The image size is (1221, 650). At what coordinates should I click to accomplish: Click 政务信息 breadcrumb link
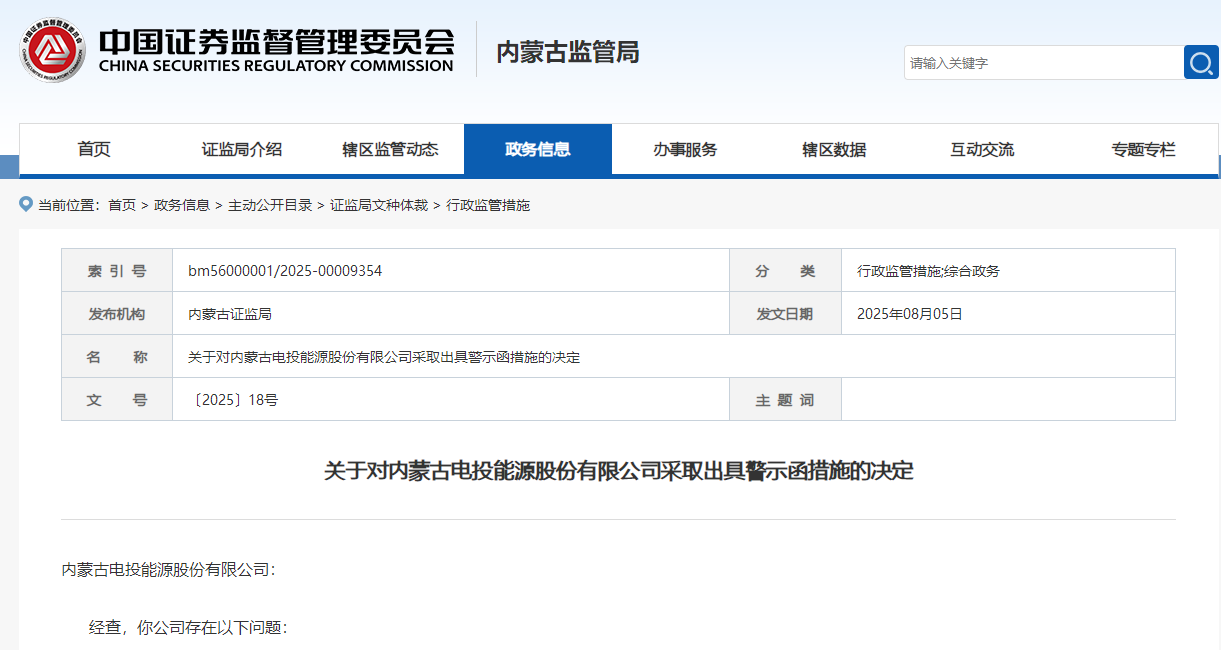(x=182, y=205)
